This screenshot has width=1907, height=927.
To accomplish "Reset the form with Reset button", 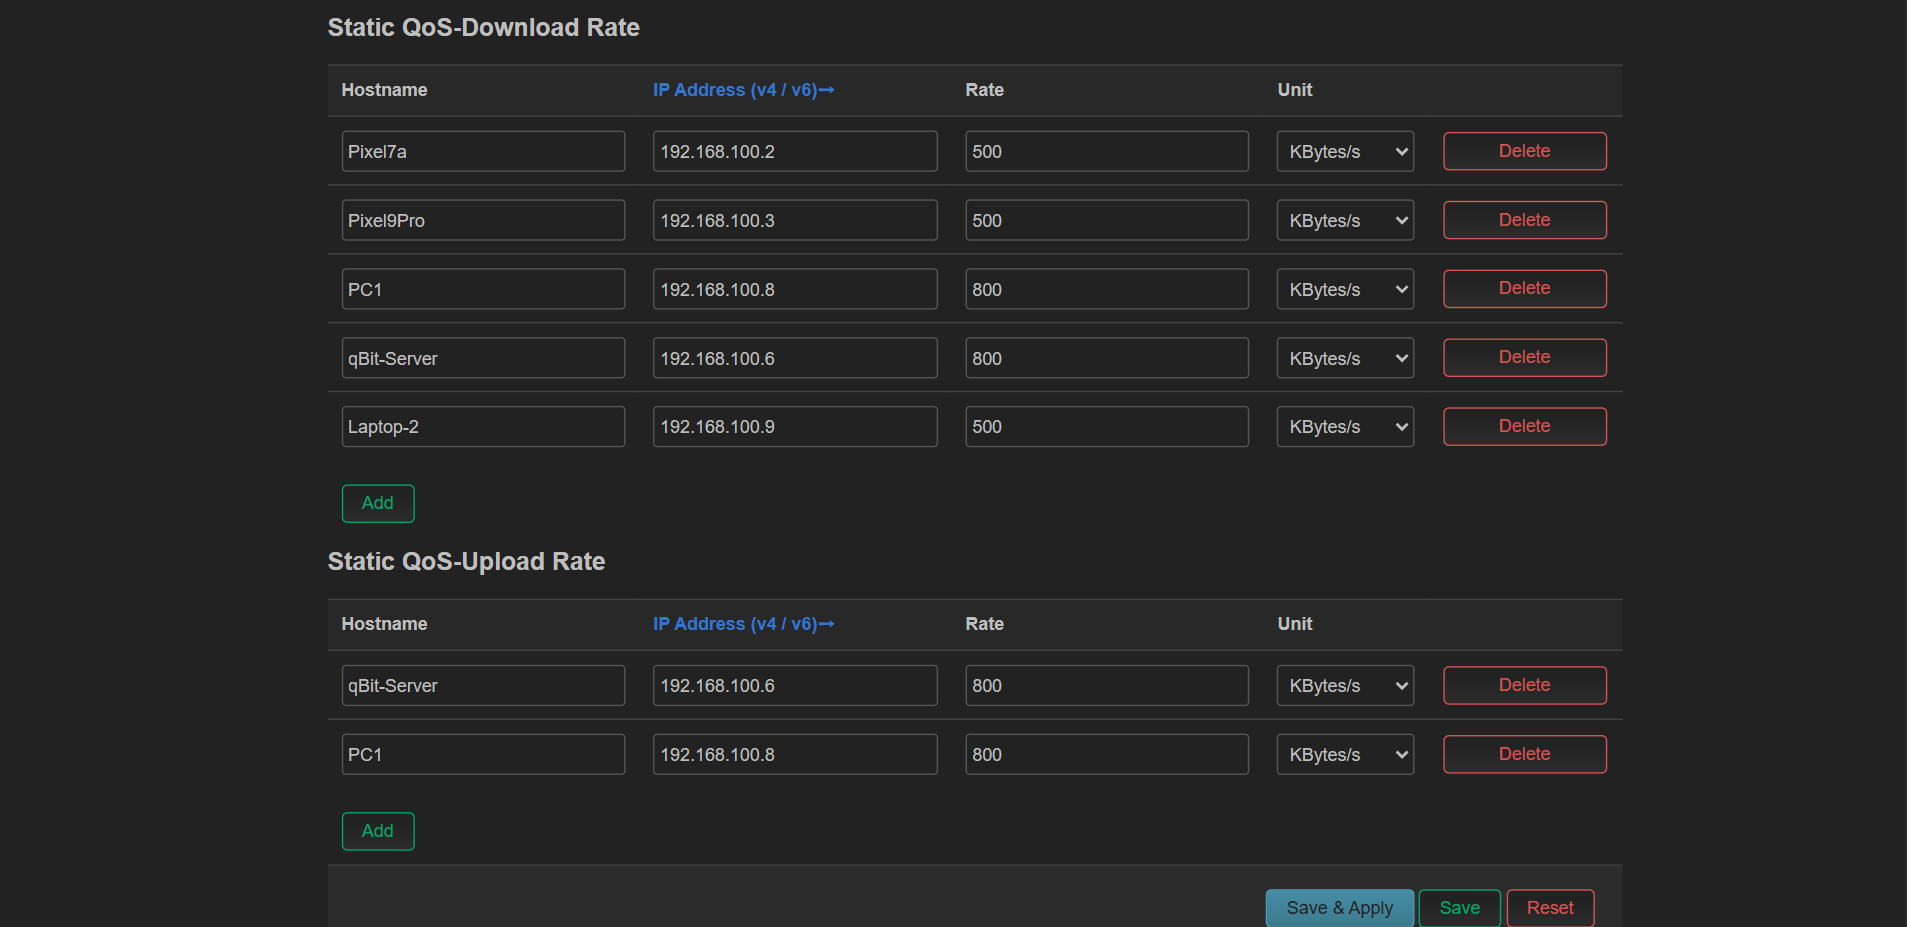I will point(1549,908).
